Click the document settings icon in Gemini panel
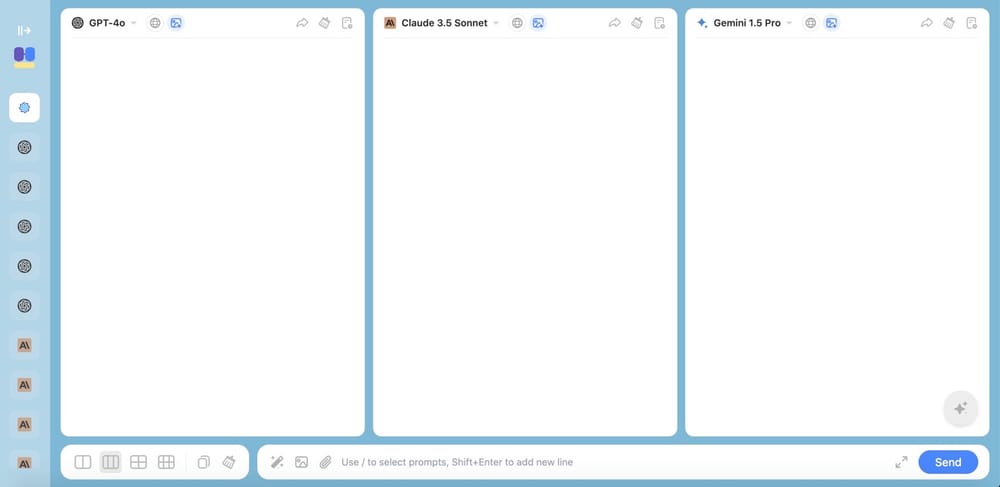Viewport: 1000px width, 487px height. click(971, 23)
